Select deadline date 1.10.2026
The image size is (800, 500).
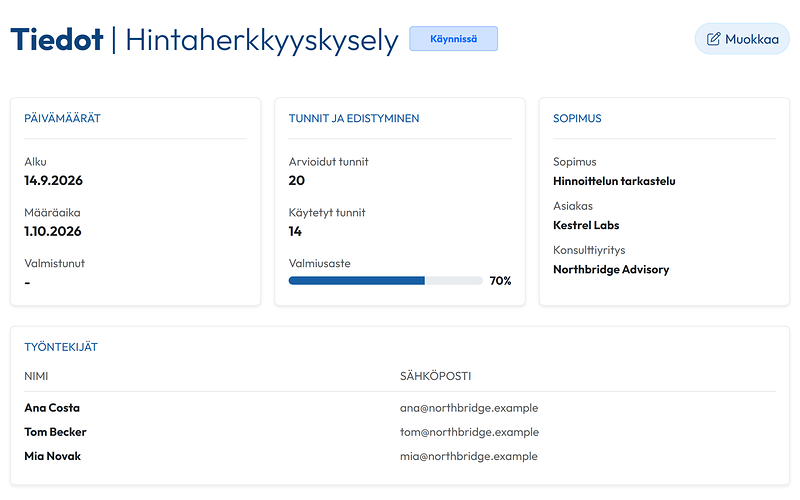(x=53, y=232)
